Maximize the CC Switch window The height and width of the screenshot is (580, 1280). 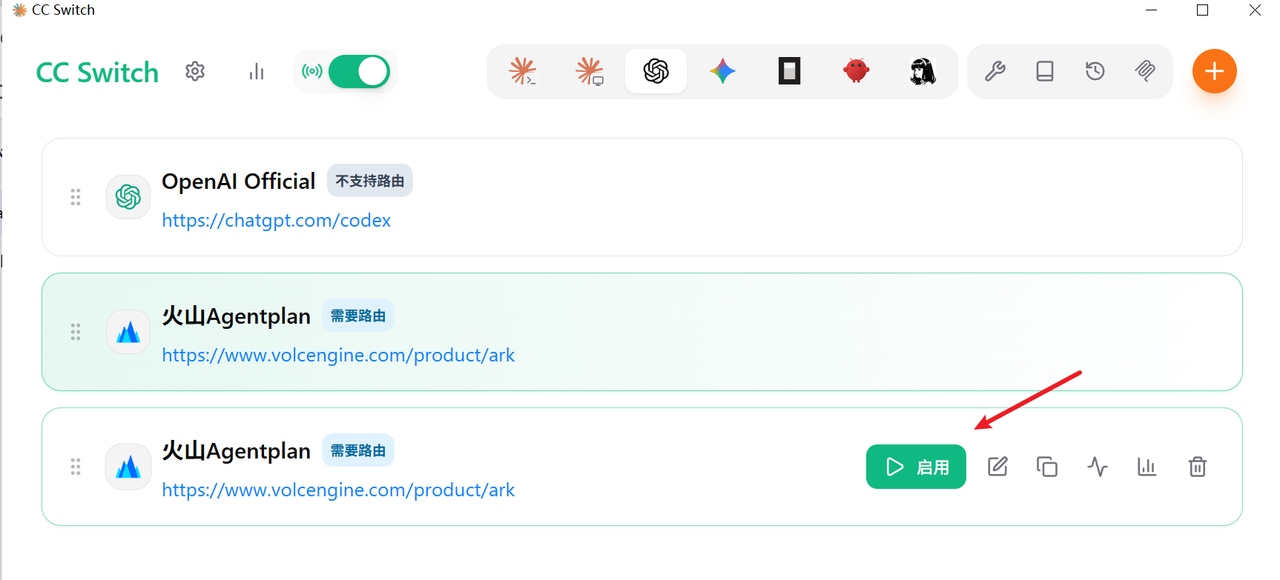[x=1203, y=10]
